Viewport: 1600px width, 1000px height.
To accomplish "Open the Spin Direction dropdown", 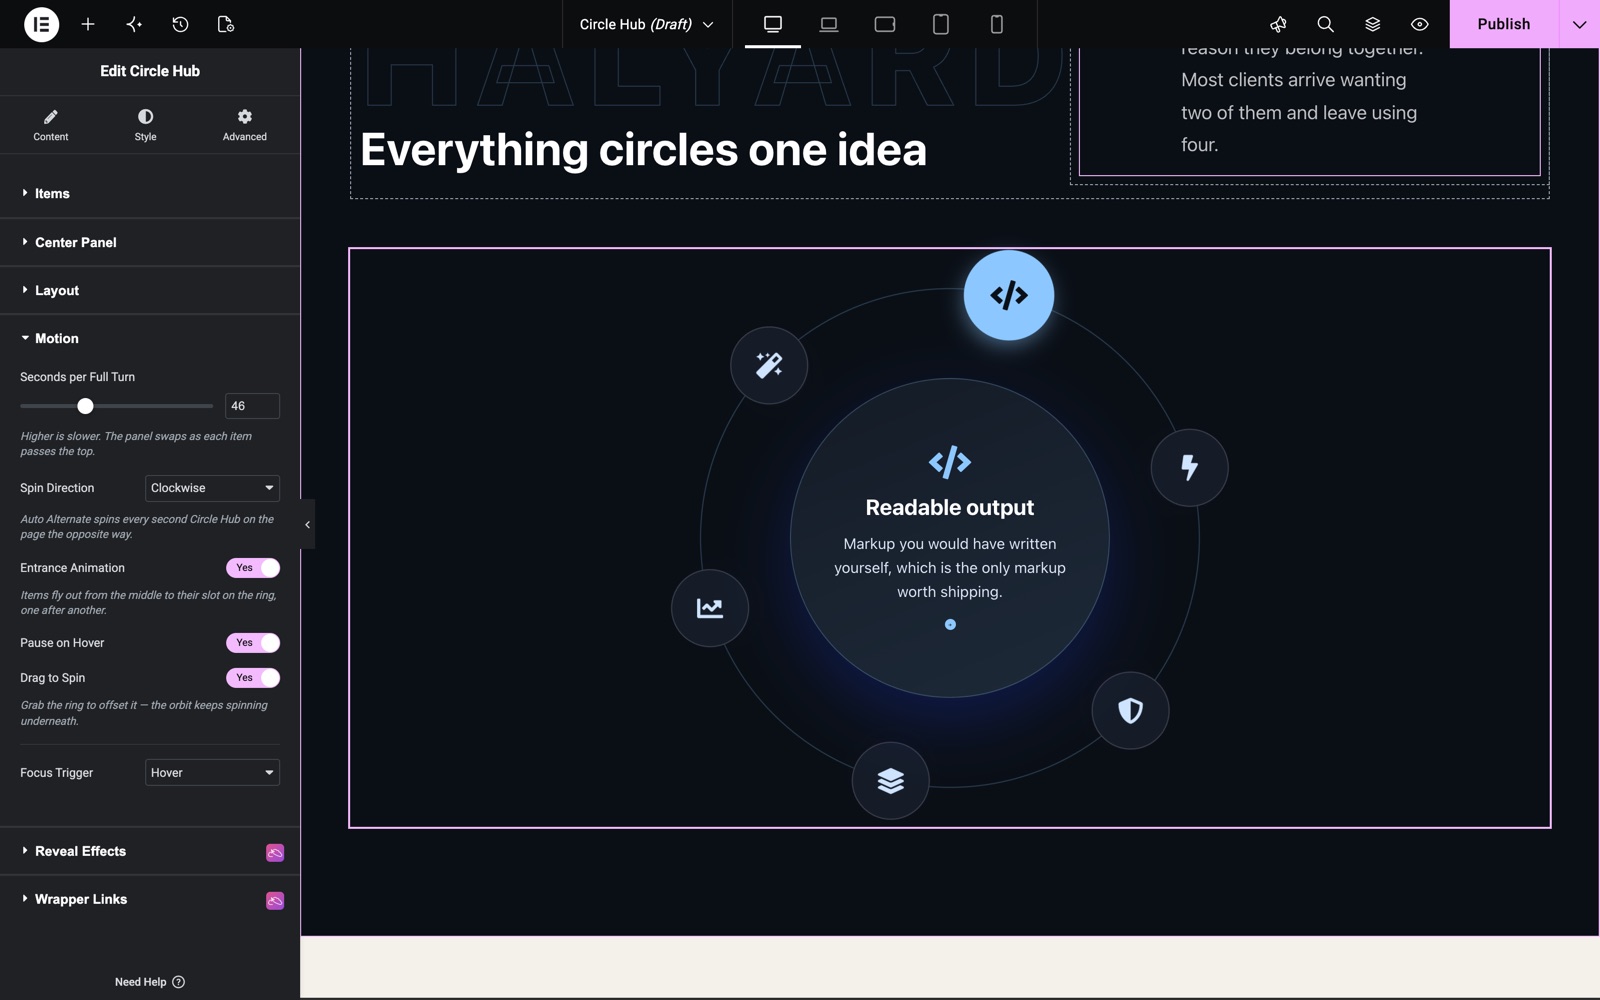I will click(x=212, y=488).
